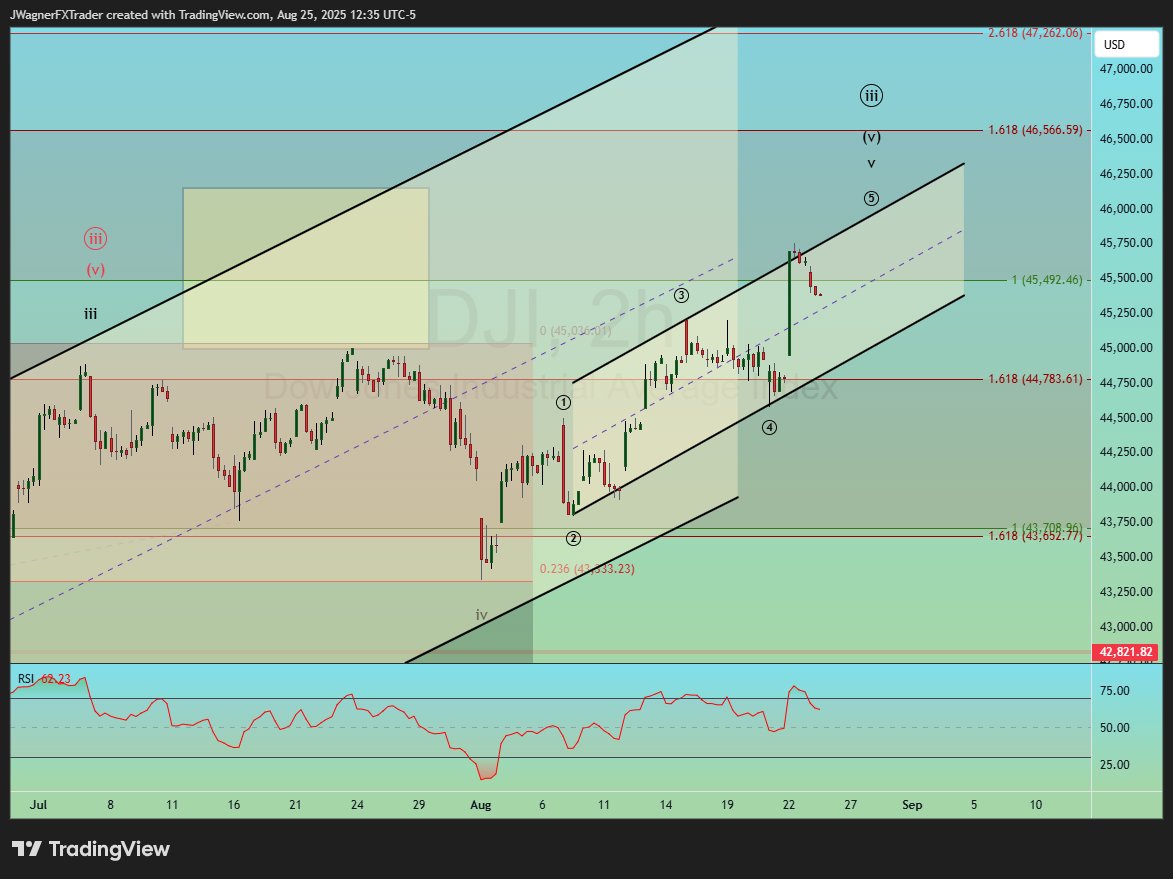This screenshot has width=1173, height=879.
Task: Click the 19 date axis label
Action: click(727, 805)
